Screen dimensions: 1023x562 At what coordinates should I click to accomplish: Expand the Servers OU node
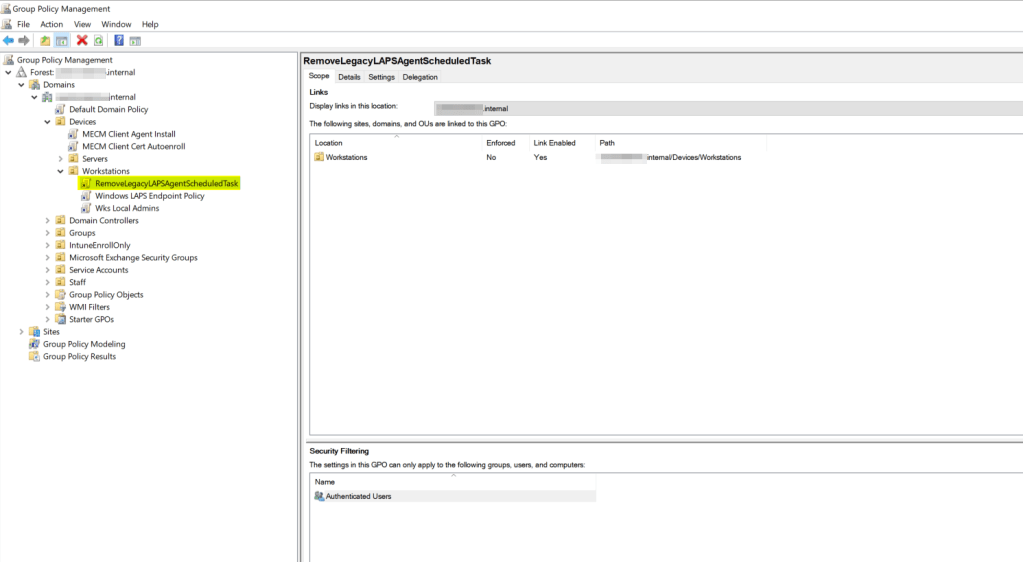click(60, 159)
